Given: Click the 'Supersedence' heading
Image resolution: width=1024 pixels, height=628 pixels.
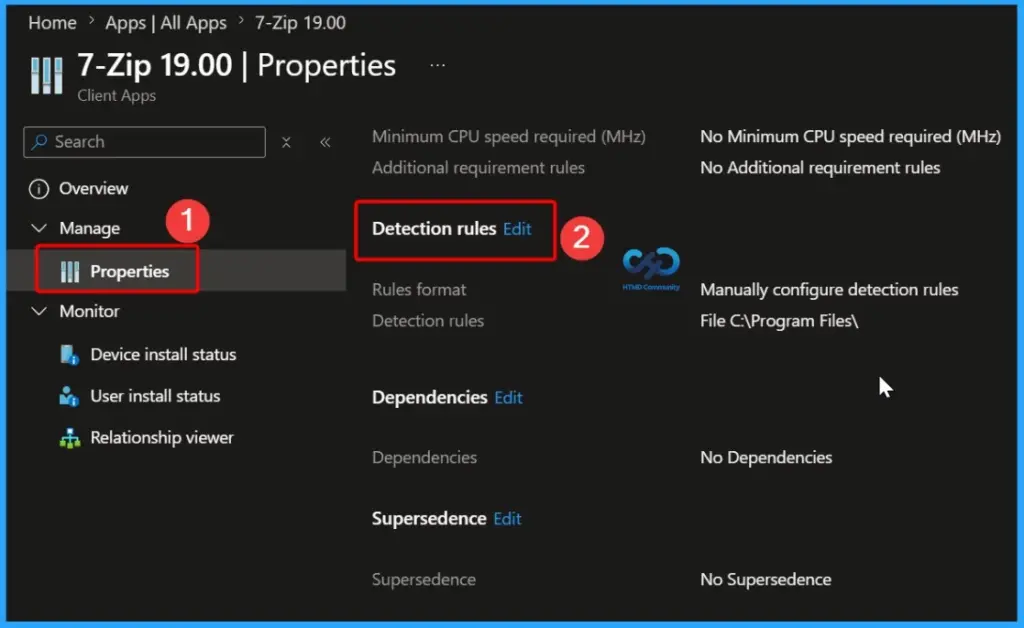Looking at the screenshot, I should click(x=429, y=518).
